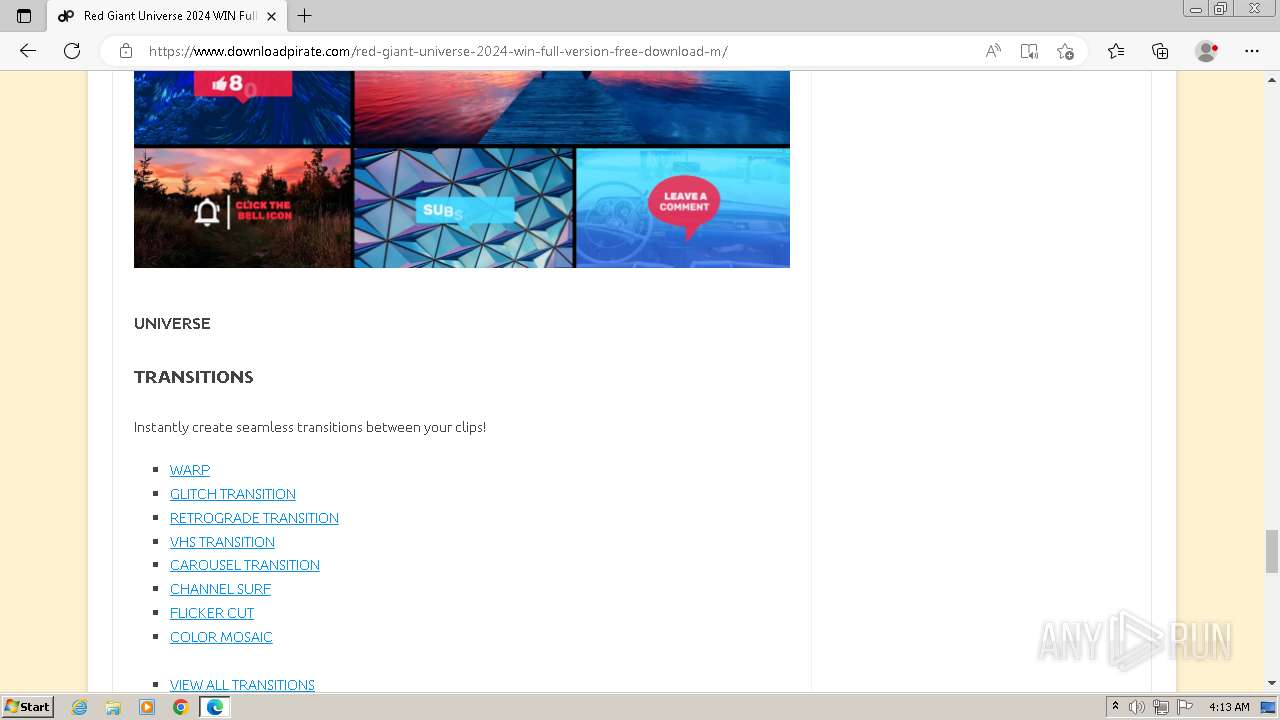Click the Show desktop tray icon

(x=1269, y=707)
